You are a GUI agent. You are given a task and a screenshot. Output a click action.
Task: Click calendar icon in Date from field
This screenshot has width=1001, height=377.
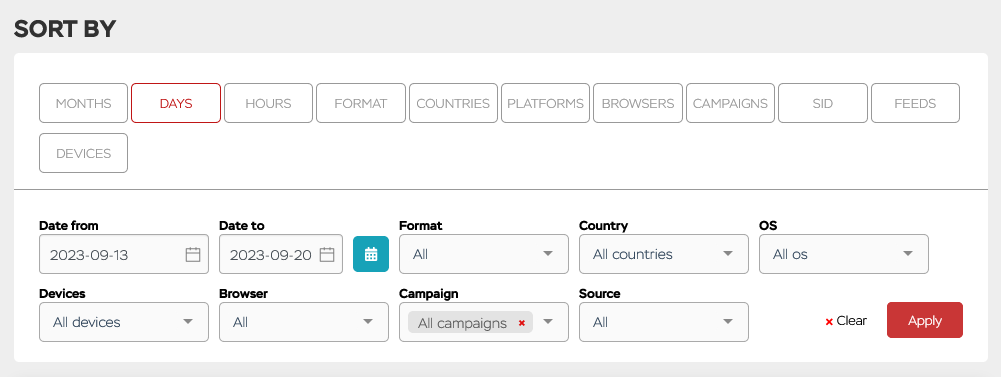(x=193, y=255)
